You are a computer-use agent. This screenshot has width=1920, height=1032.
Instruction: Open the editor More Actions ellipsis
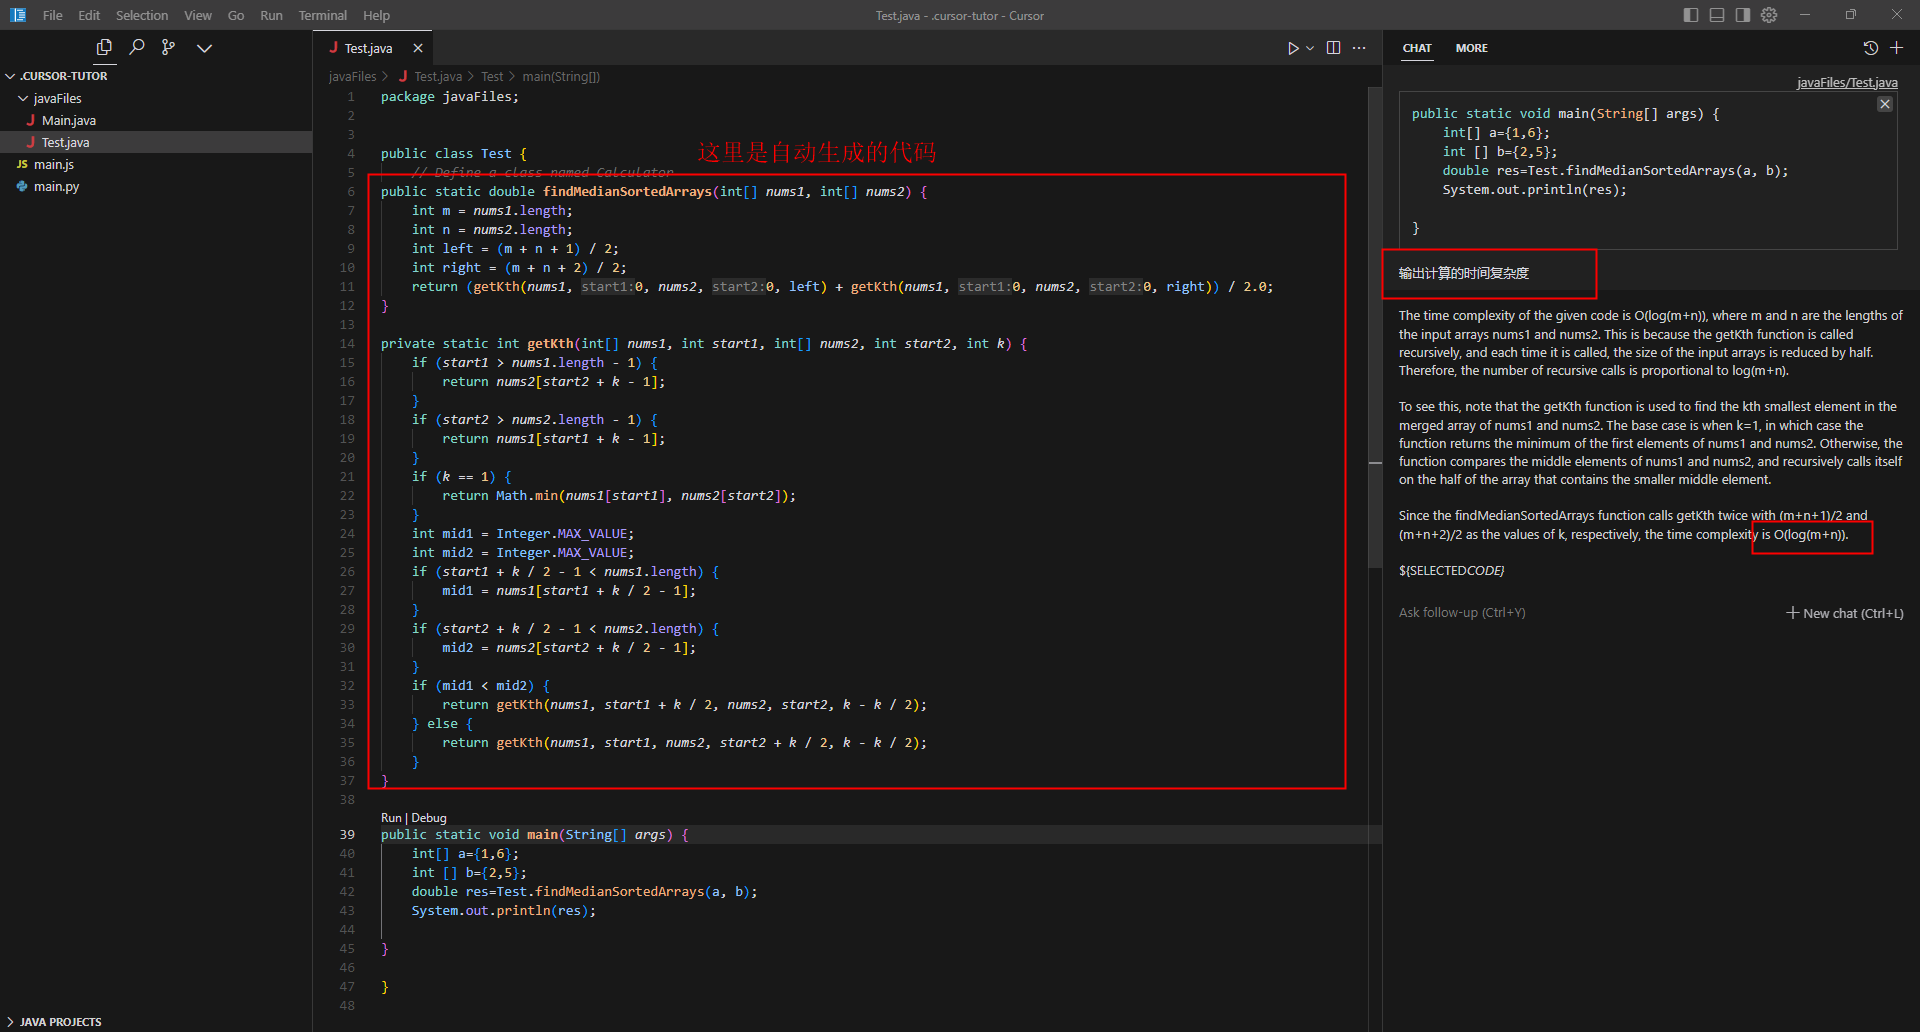point(1359,48)
